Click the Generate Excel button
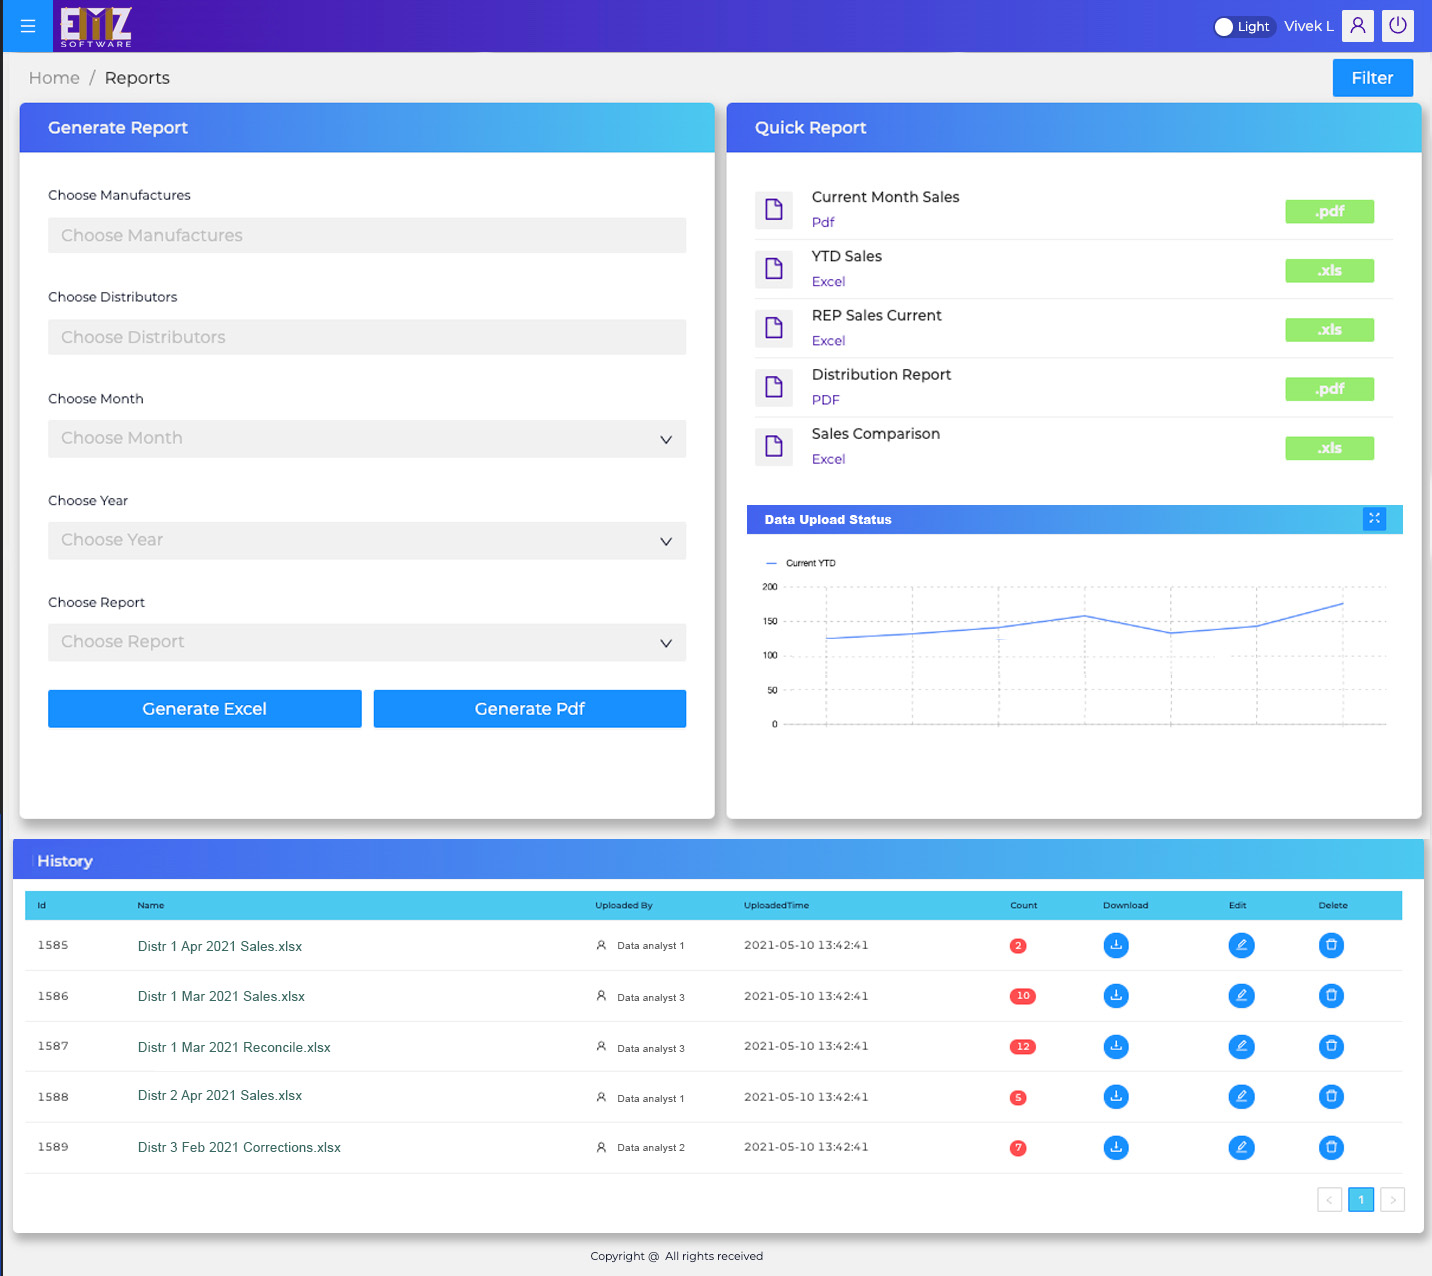This screenshot has width=1432, height=1276. pyautogui.click(x=204, y=709)
